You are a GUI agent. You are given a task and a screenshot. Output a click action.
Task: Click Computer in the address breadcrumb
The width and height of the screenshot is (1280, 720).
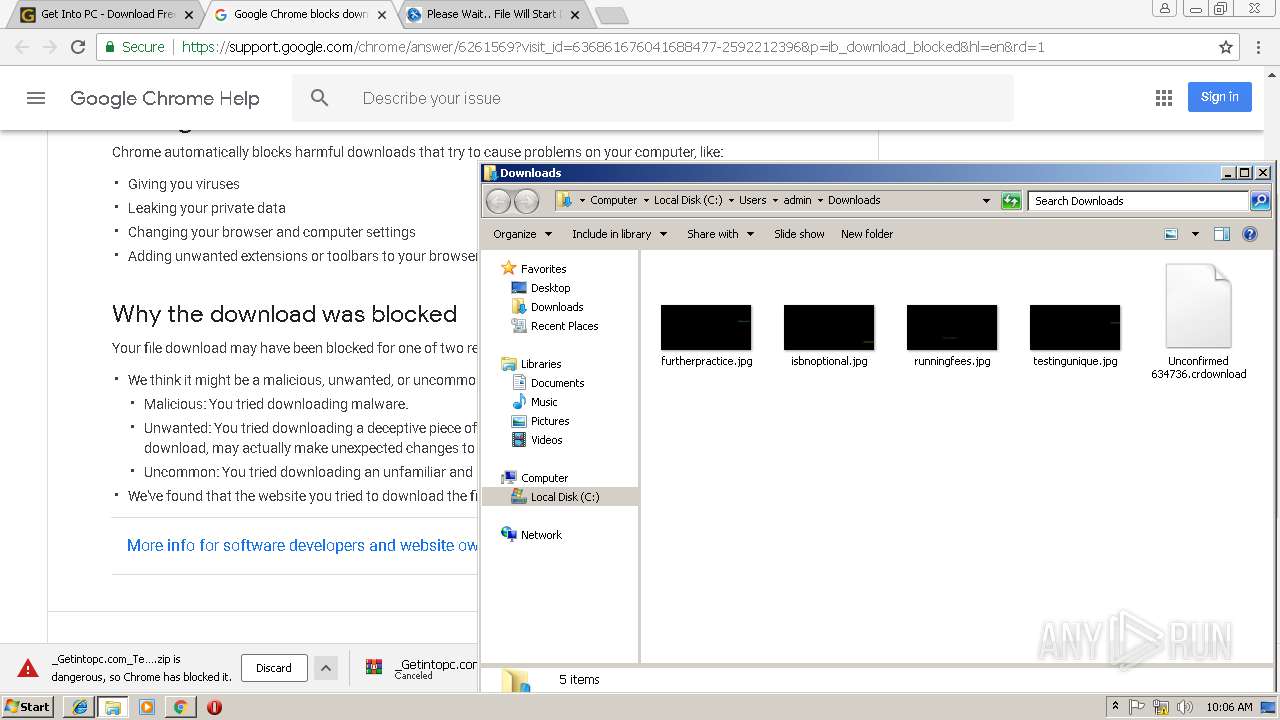pyautogui.click(x=613, y=200)
